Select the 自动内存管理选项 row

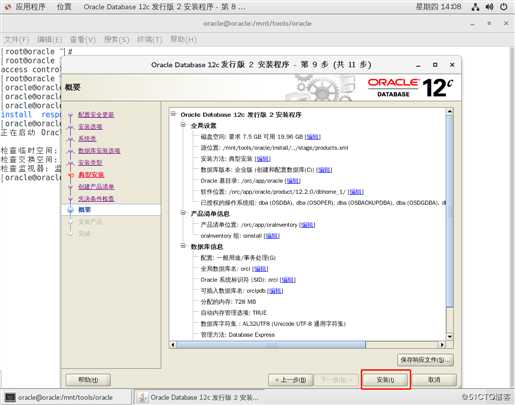tap(234, 313)
